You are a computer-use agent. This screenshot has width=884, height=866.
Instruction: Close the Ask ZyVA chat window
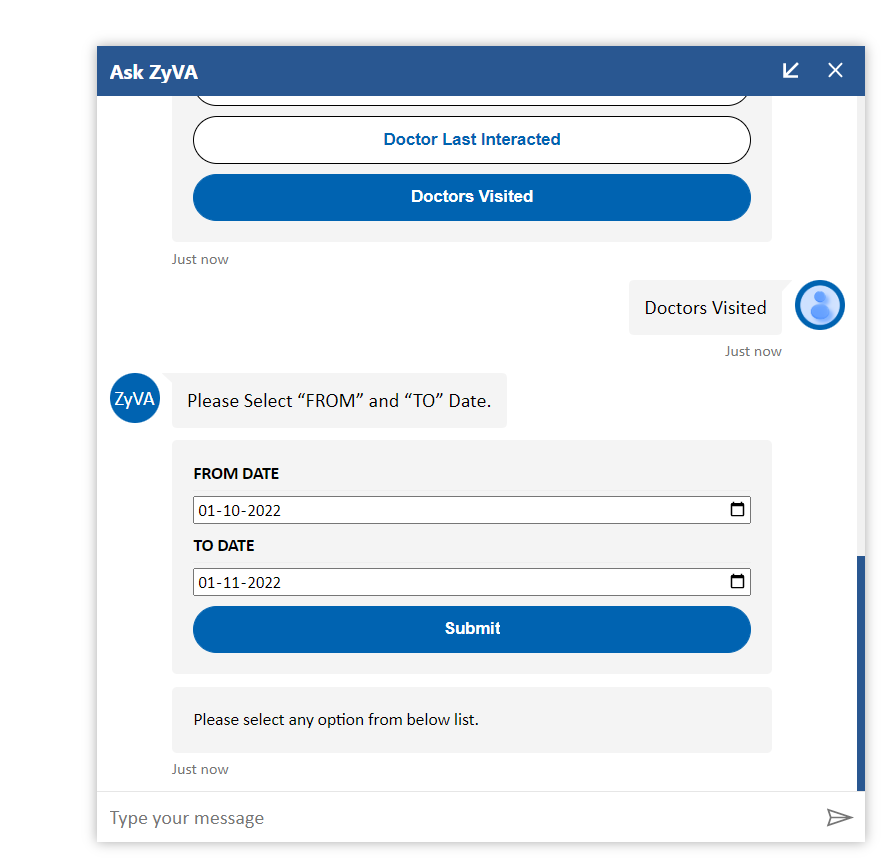[x=835, y=70]
